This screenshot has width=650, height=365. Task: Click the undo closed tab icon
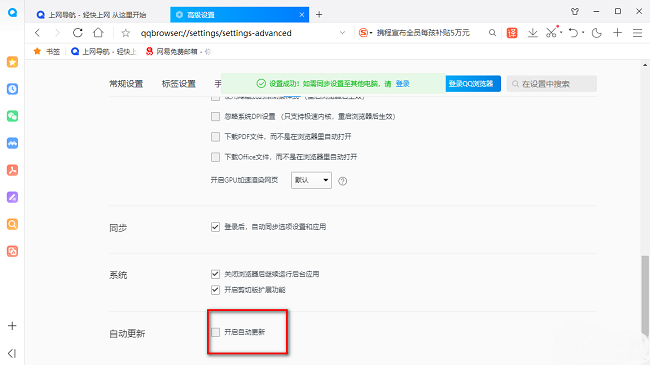click(573, 33)
